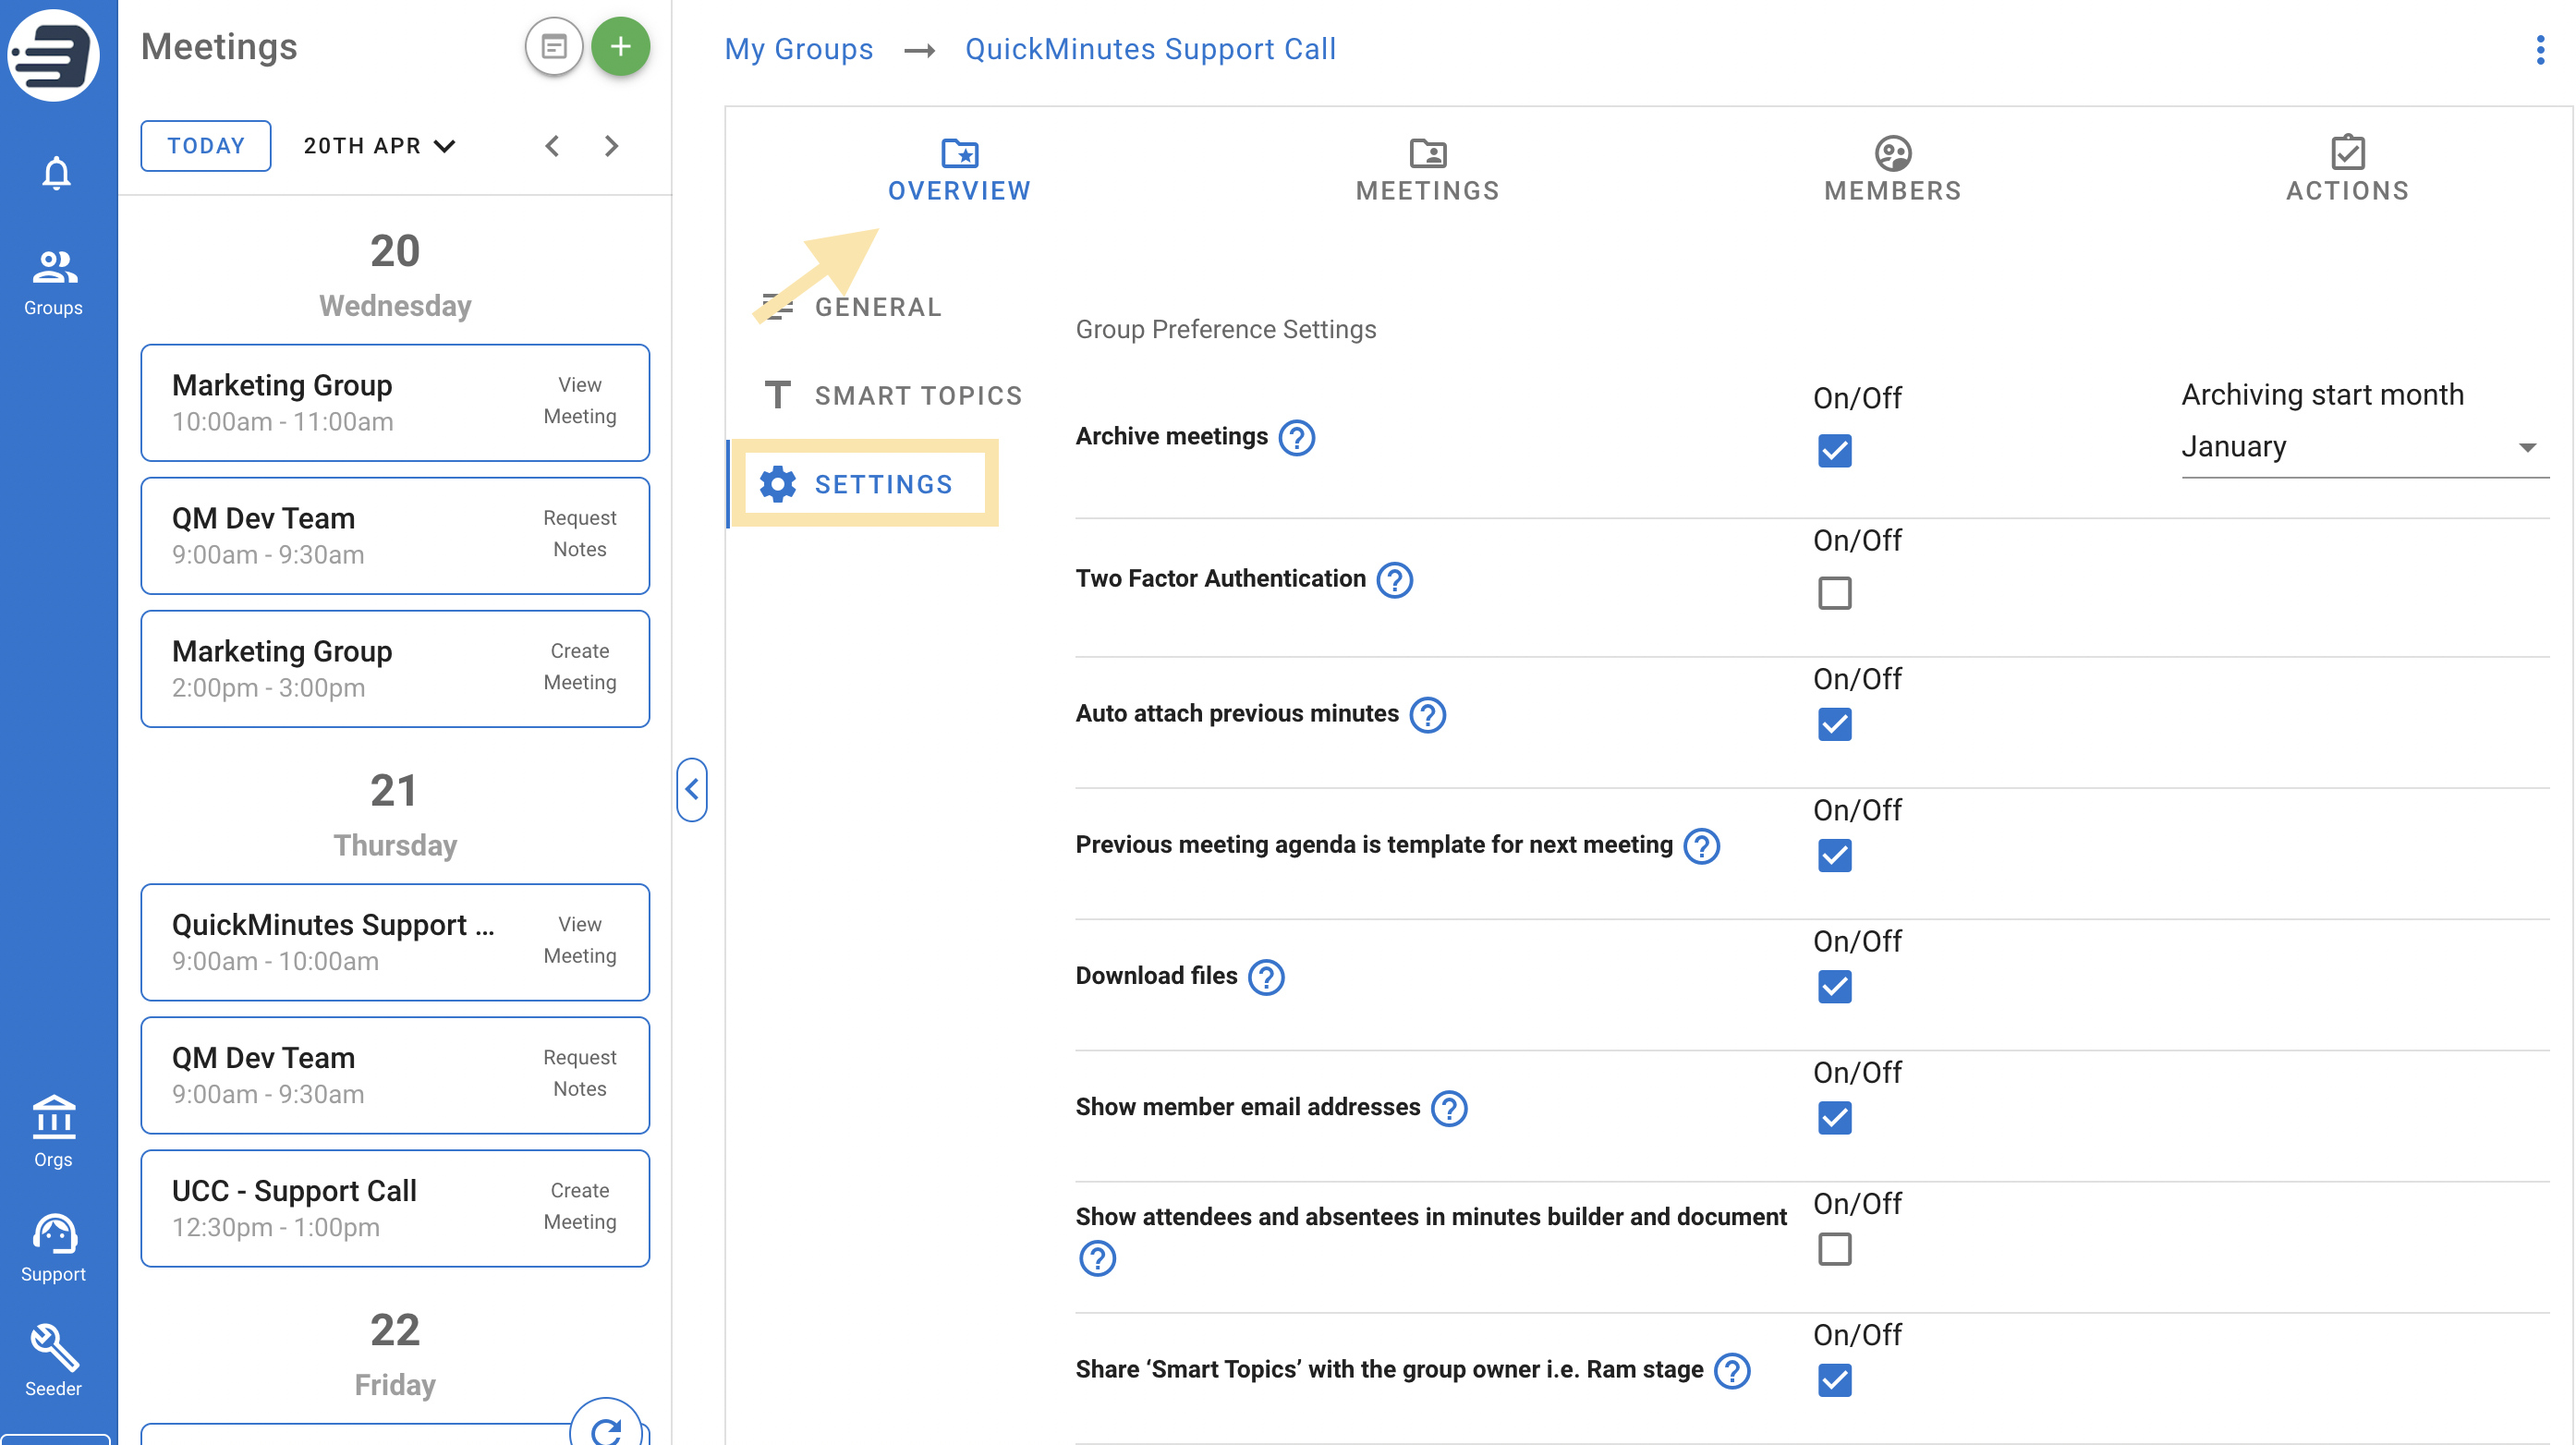Image resolution: width=2576 pixels, height=1445 pixels.
Task: Open the notifications bell
Action: 56,173
